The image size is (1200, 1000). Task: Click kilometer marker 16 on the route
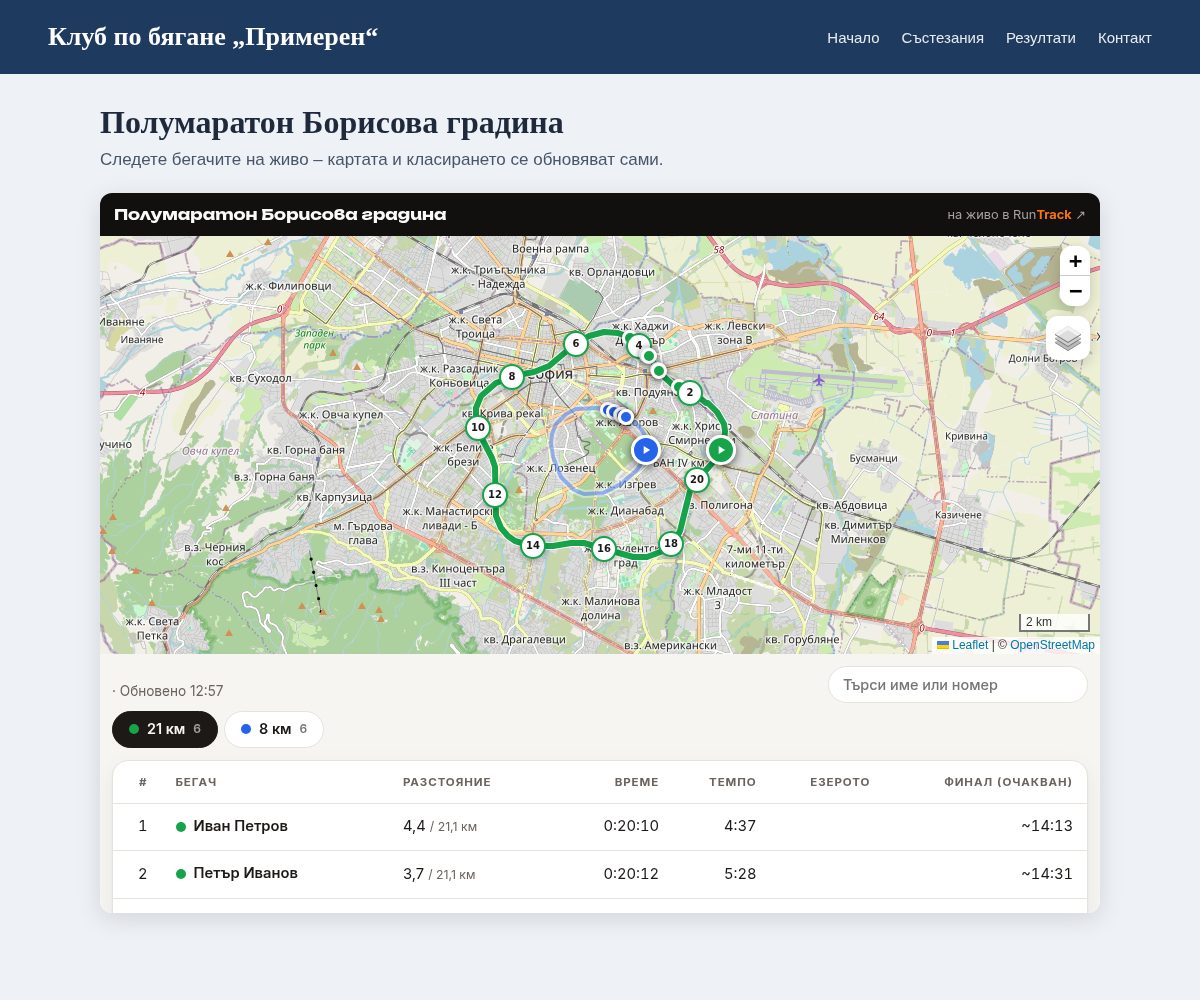click(604, 548)
